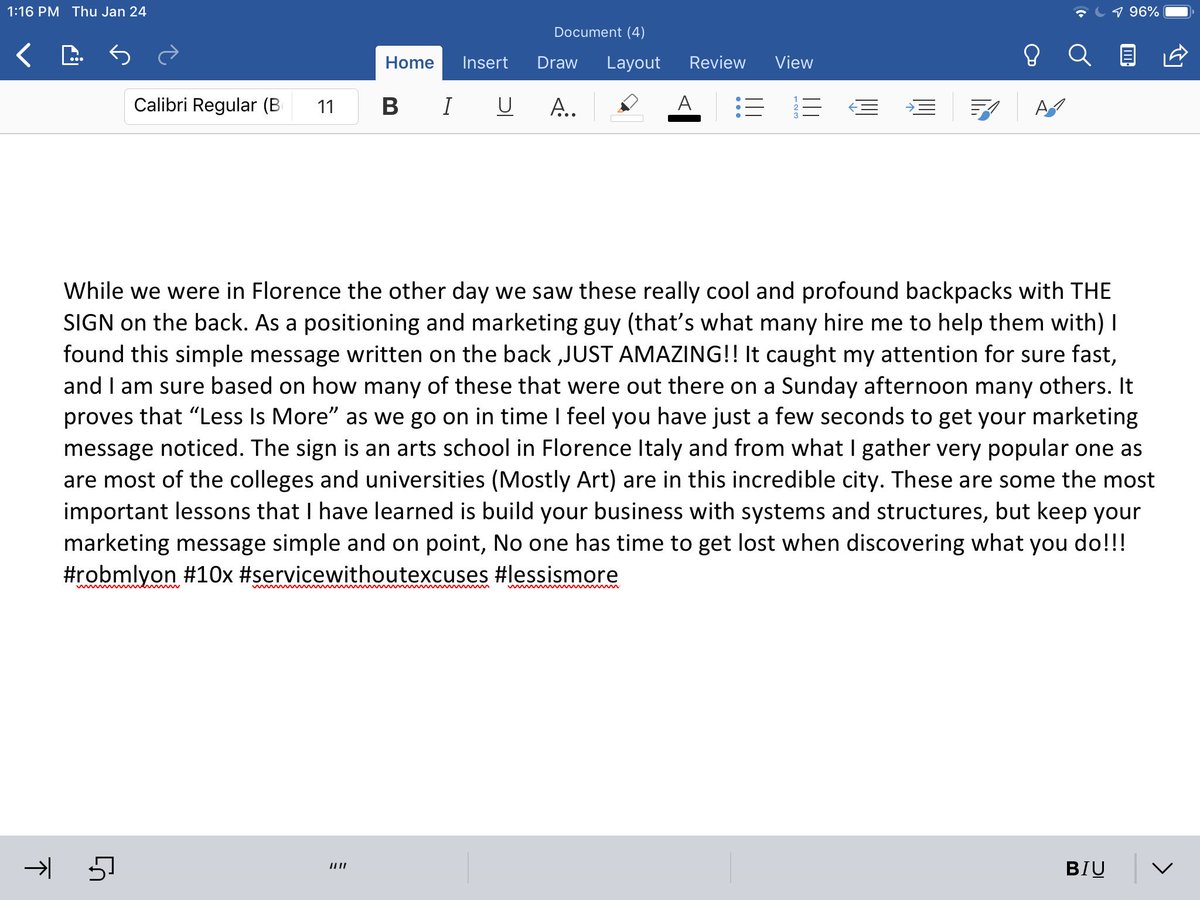Viewport: 1200px width, 900px height.
Task: Apply bulleted list
Action: point(749,106)
